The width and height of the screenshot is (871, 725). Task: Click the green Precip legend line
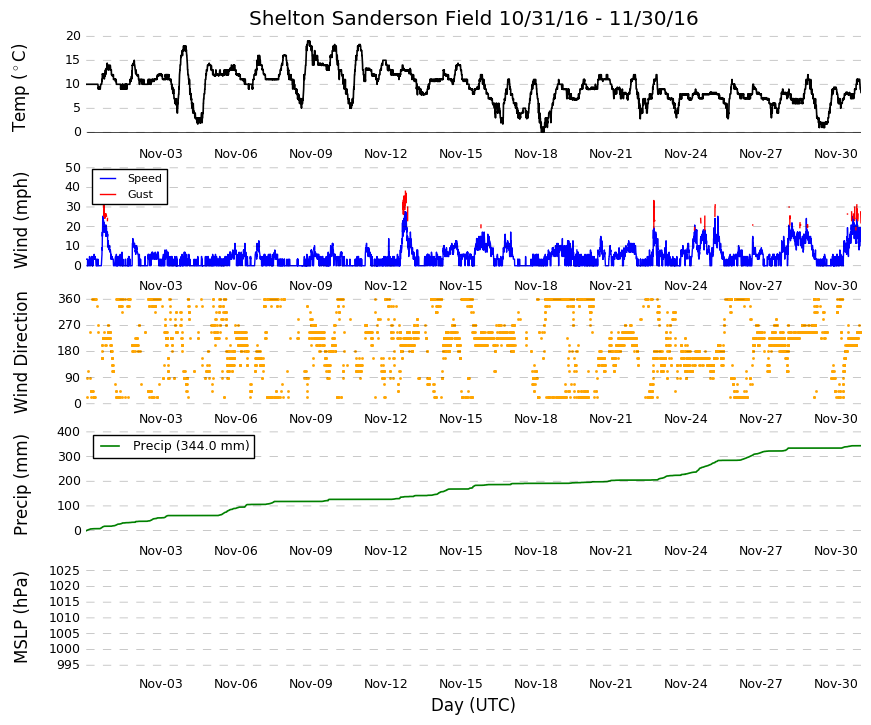click(x=110, y=446)
